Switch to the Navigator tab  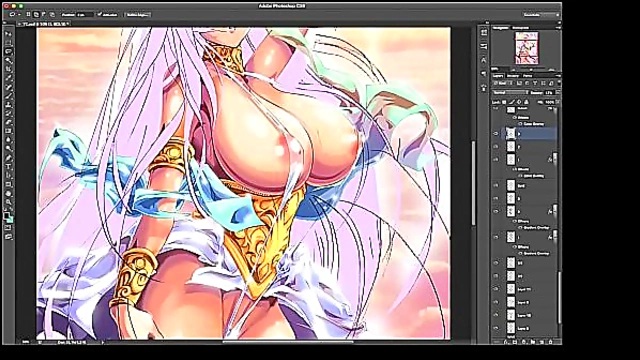click(500, 28)
